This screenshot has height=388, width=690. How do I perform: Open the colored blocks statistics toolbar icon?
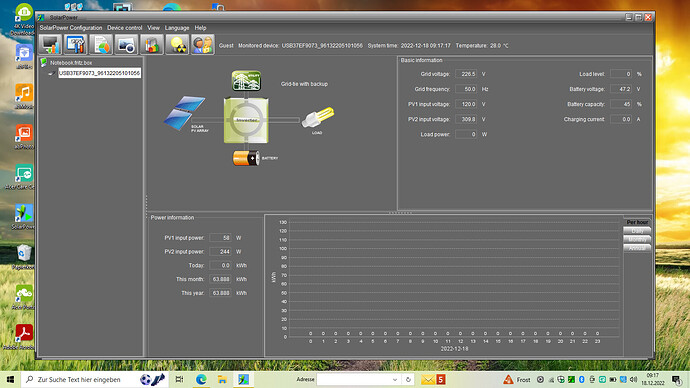tap(151, 44)
